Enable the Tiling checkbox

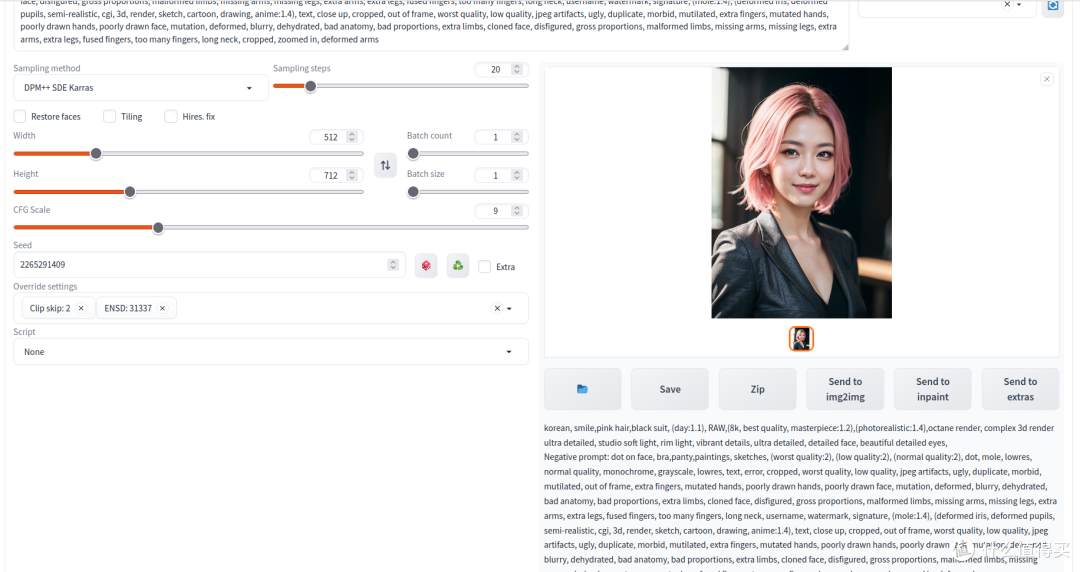point(110,116)
